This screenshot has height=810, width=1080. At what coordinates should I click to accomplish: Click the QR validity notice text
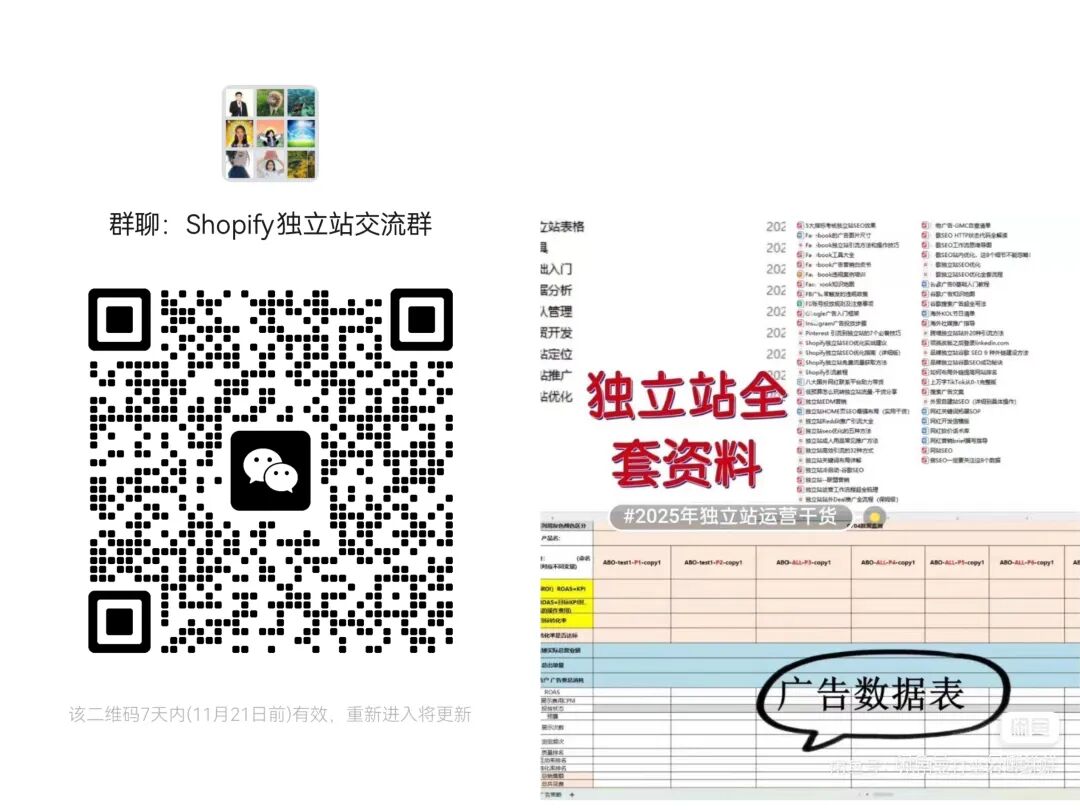(270, 714)
